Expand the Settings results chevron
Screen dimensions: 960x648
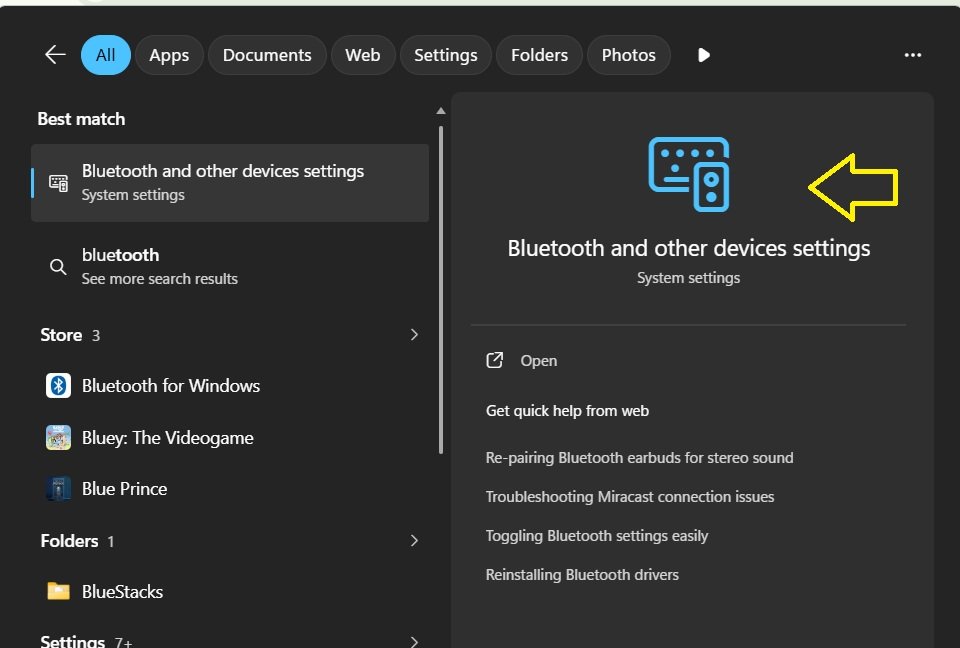[x=414, y=641]
